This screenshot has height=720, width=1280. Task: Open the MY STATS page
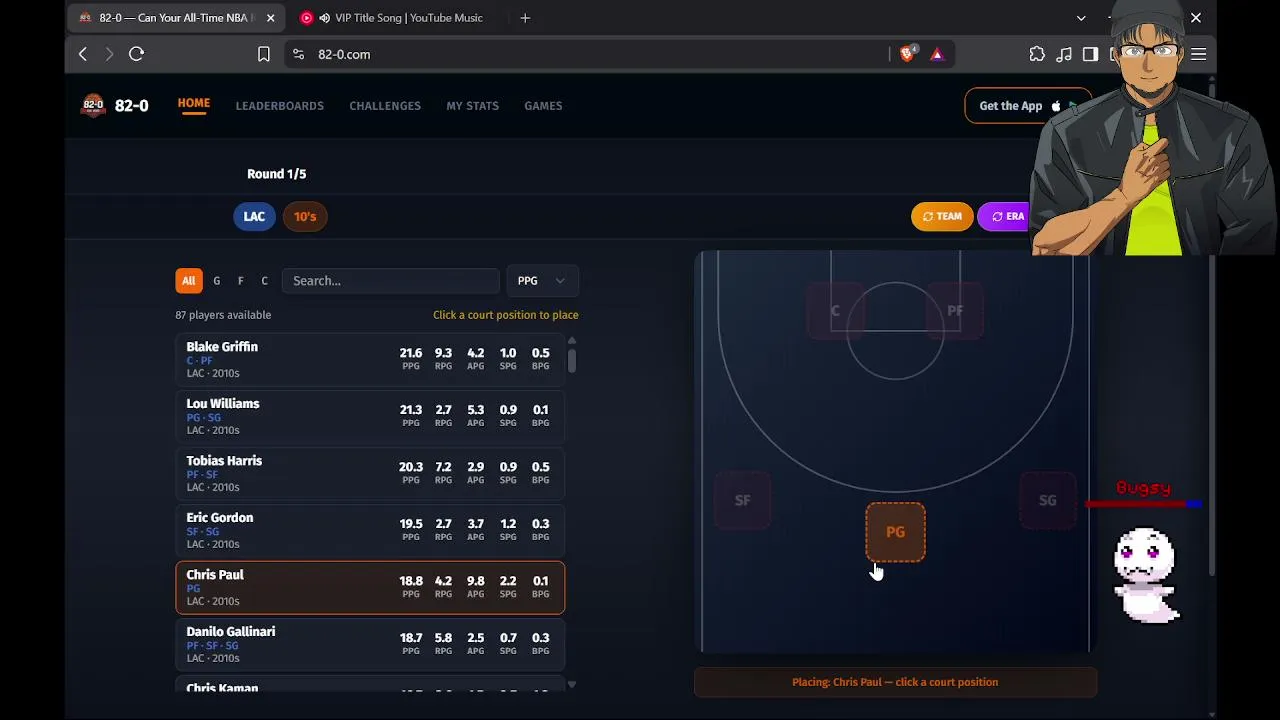click(472, 106)
